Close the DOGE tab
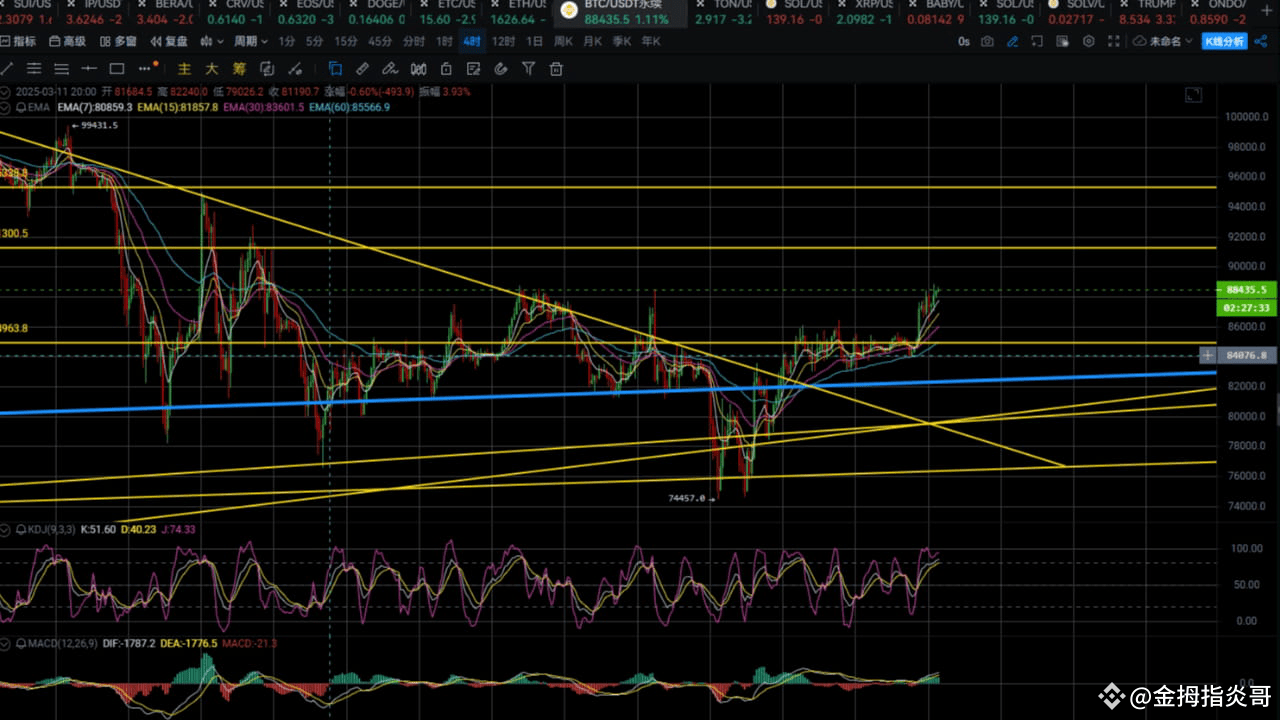 click(352, 4)
